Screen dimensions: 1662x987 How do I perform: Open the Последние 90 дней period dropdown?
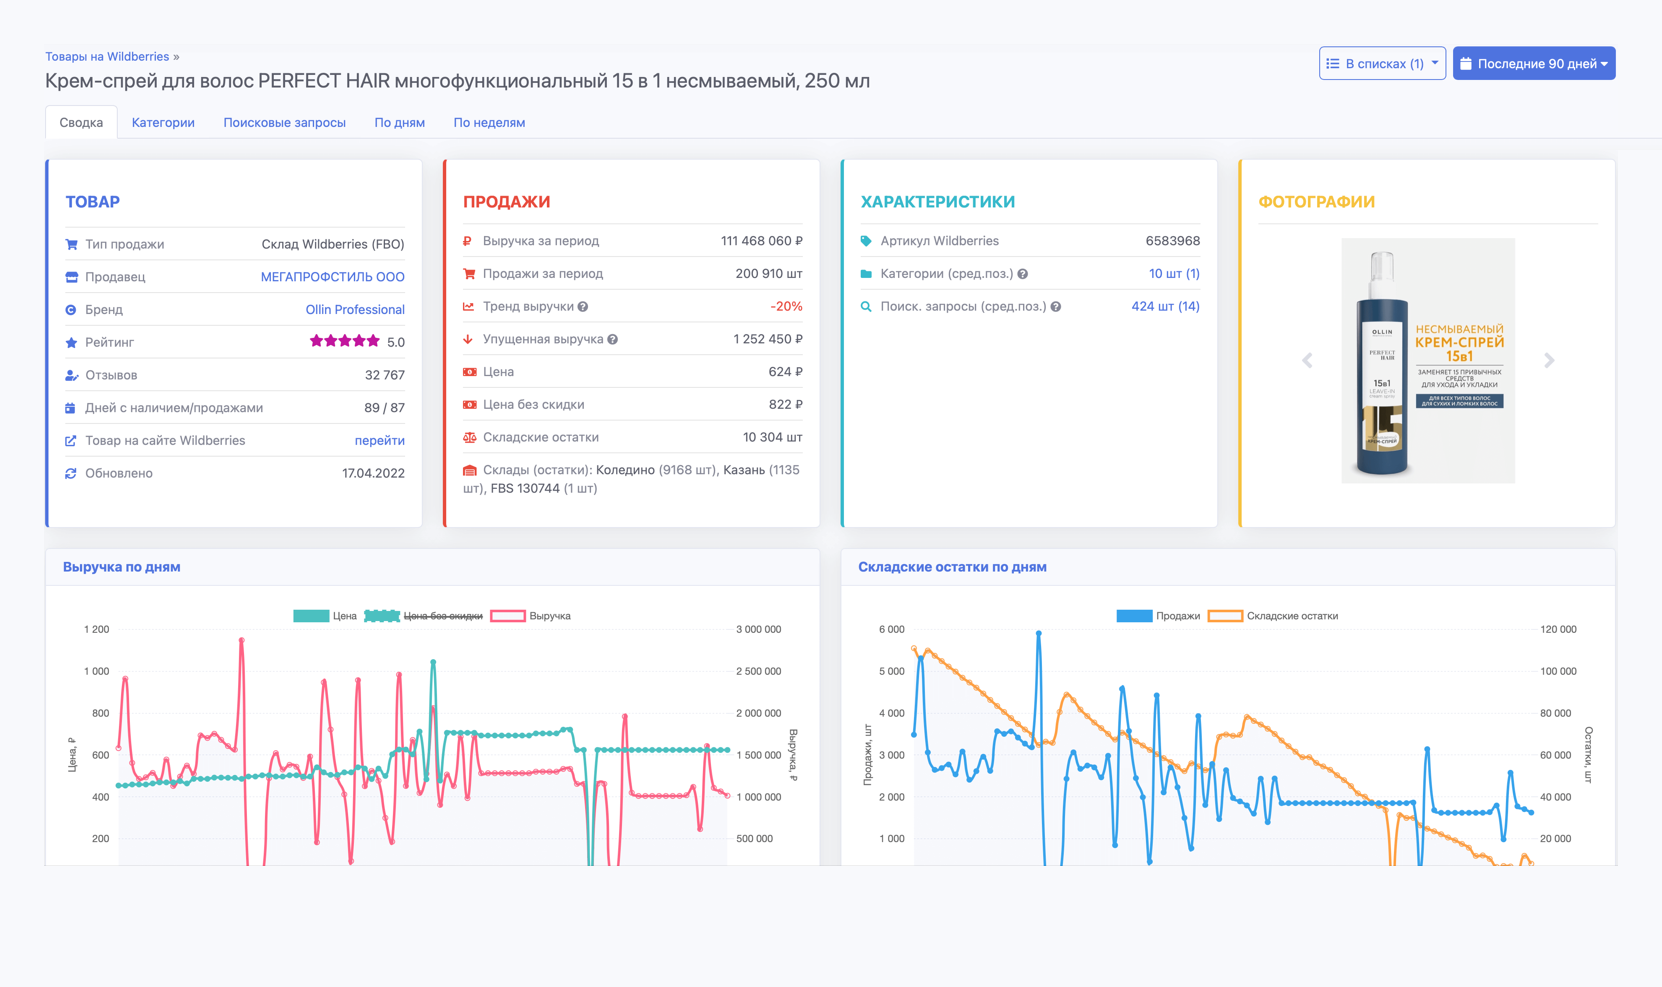(x=1534, y=63)
